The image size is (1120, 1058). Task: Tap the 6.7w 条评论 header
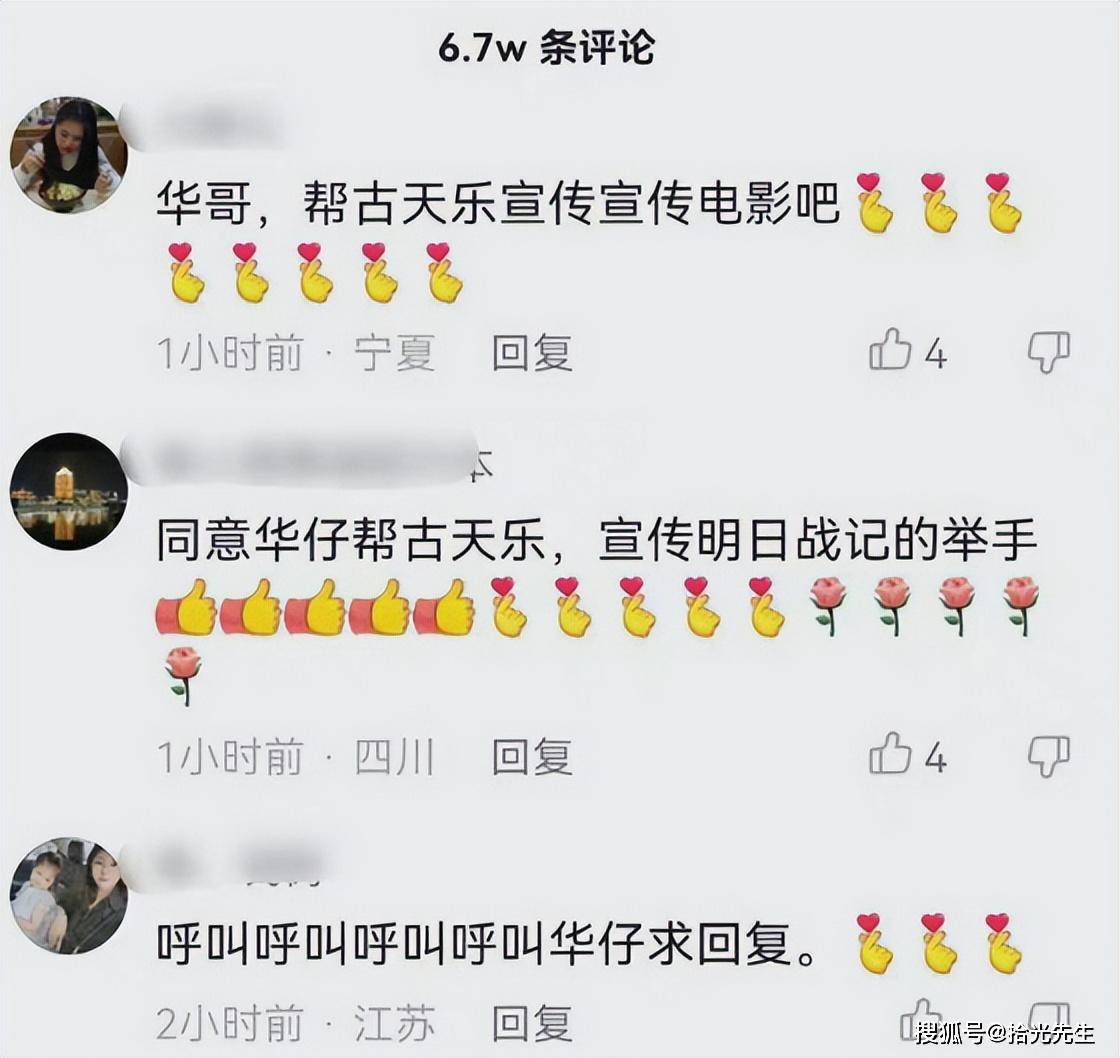point(546,48)
